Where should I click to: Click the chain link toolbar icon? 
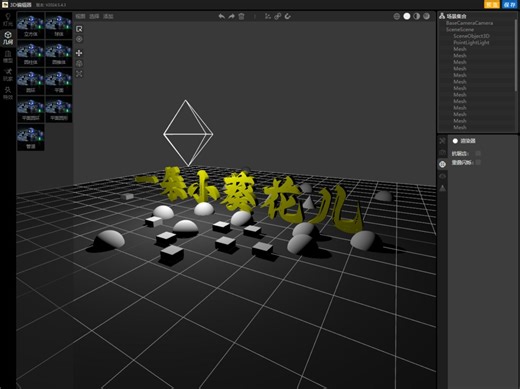pos(278,16)
